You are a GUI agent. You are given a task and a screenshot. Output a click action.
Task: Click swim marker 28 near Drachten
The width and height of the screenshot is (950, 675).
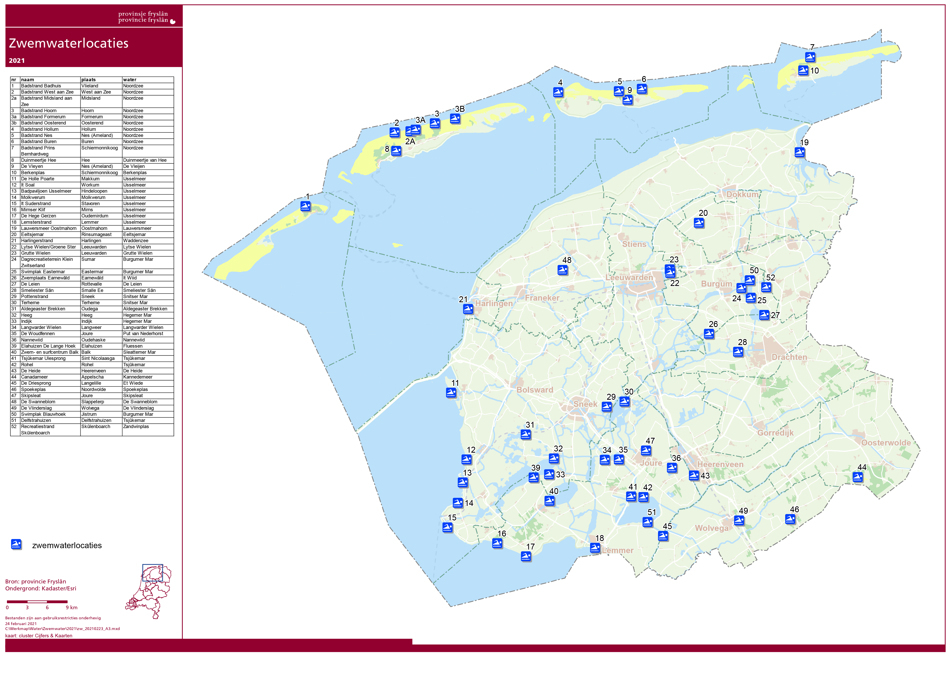739,352
